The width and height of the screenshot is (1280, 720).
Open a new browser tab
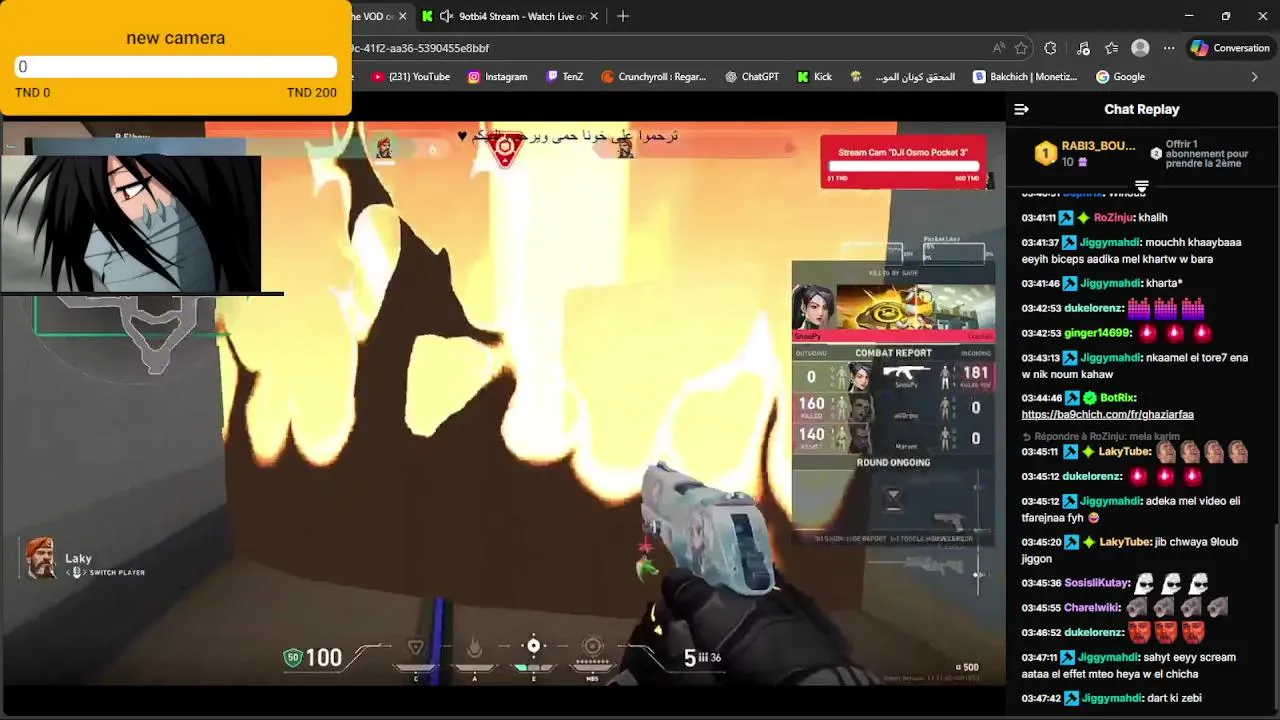[x=623, y=16]
